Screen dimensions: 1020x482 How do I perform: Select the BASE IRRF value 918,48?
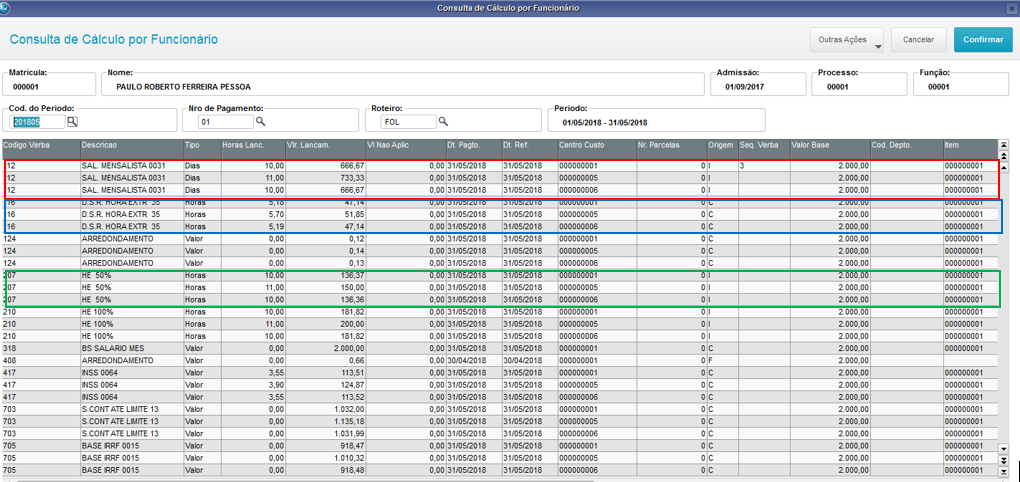point(325,470)
